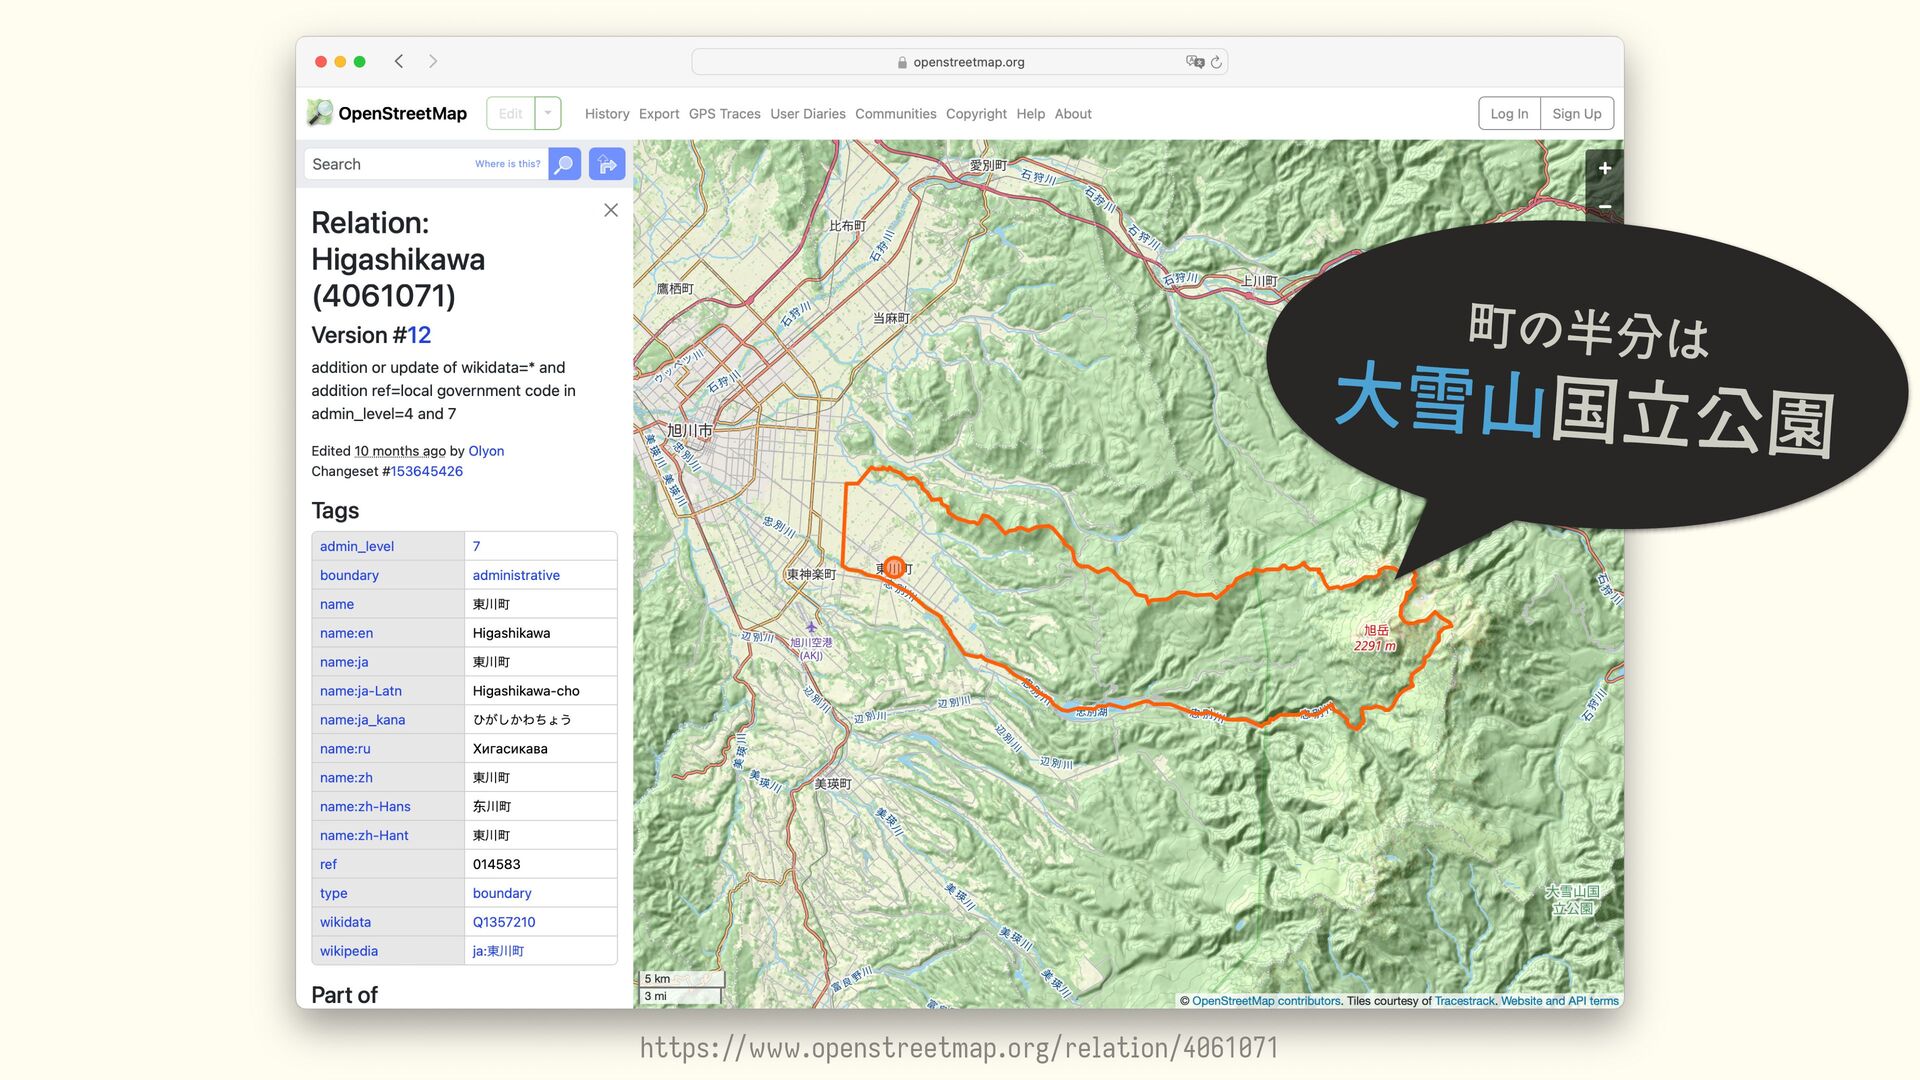Click the page translate icon

click(1194, 62)
